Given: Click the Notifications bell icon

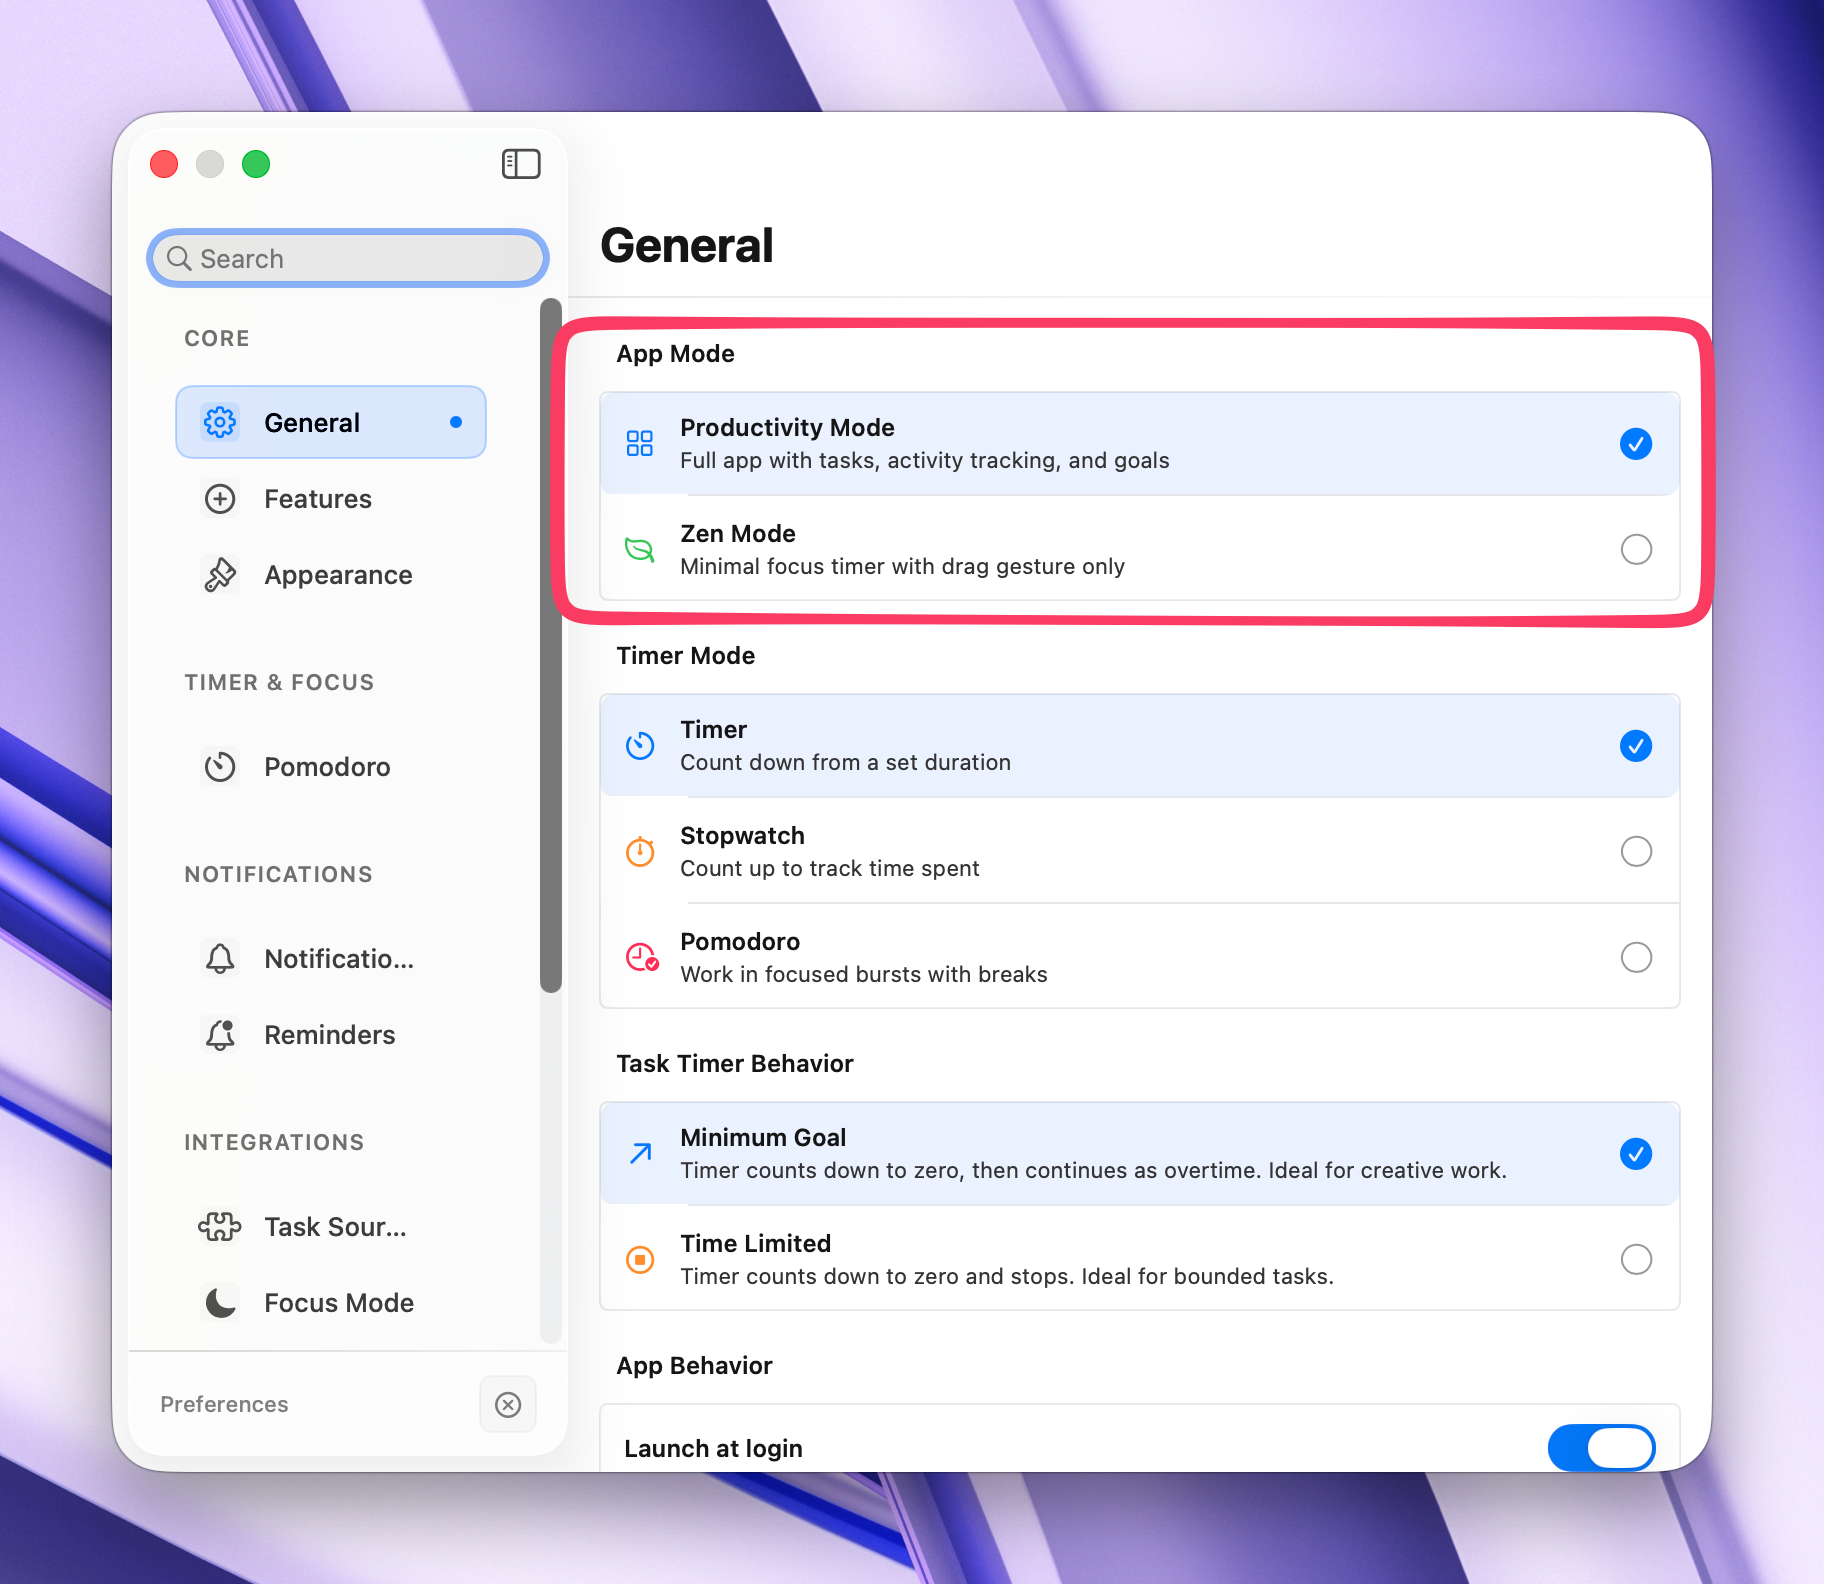Looking at the screenshot, I should (220, 959).
